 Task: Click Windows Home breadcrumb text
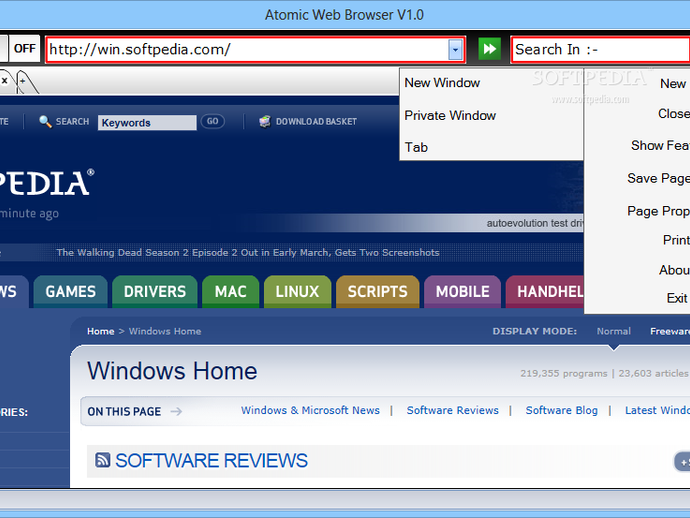[x=165, y=331]
